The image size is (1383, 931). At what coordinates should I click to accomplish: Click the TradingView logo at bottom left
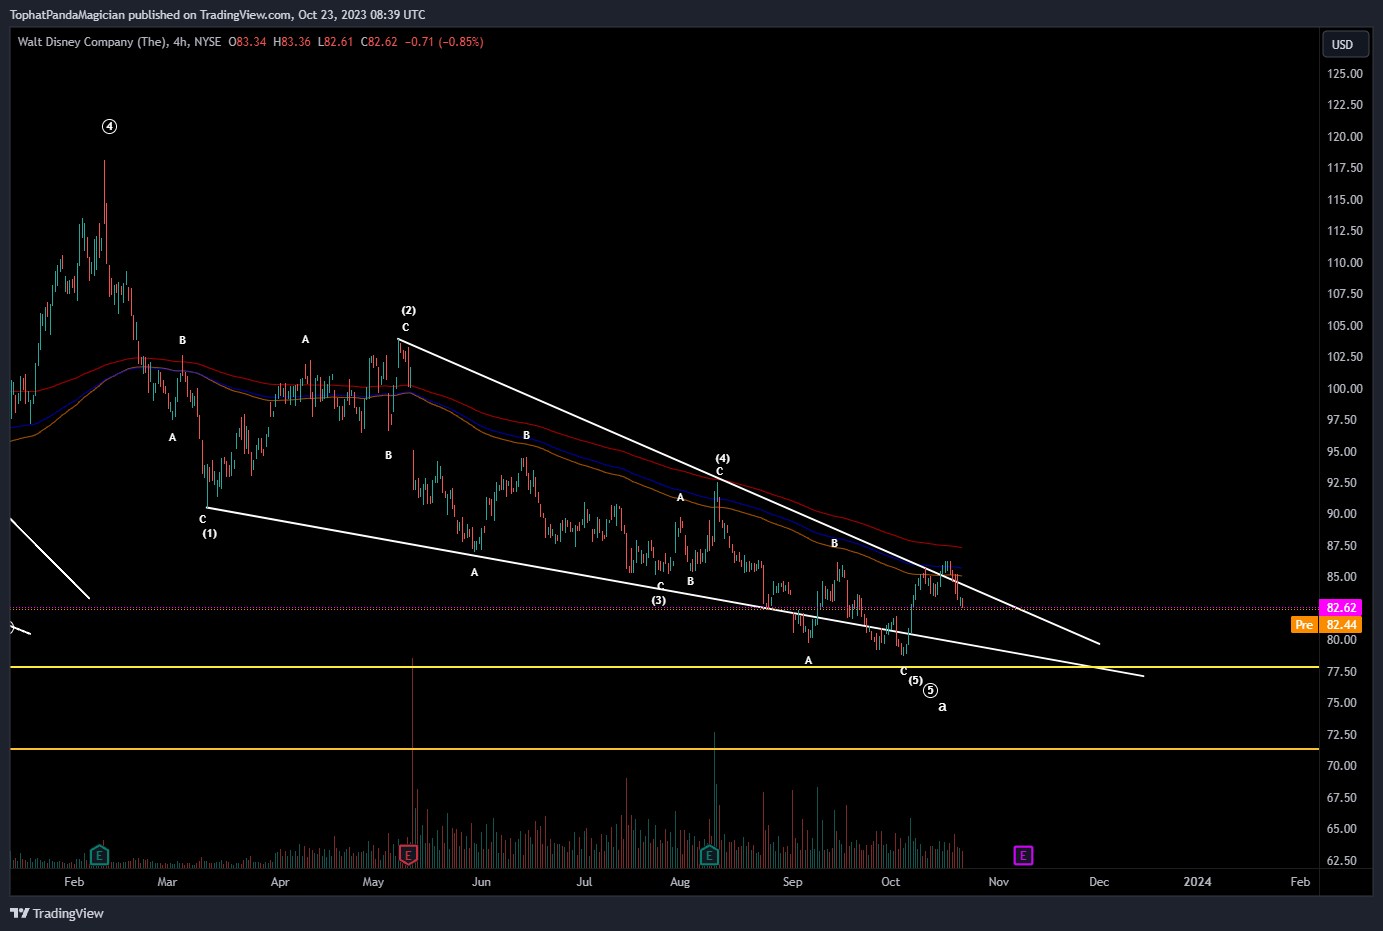(x=57, y=913)
